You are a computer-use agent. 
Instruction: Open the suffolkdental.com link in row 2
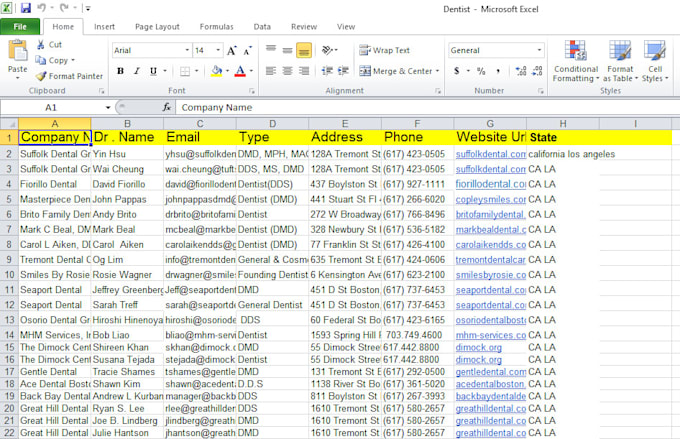(x=490, y=155)
